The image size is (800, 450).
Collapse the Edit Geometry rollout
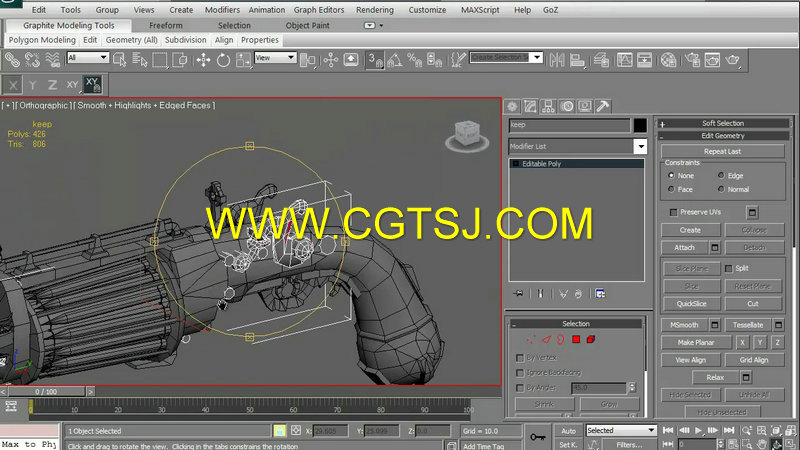click(x=723, y=136)
